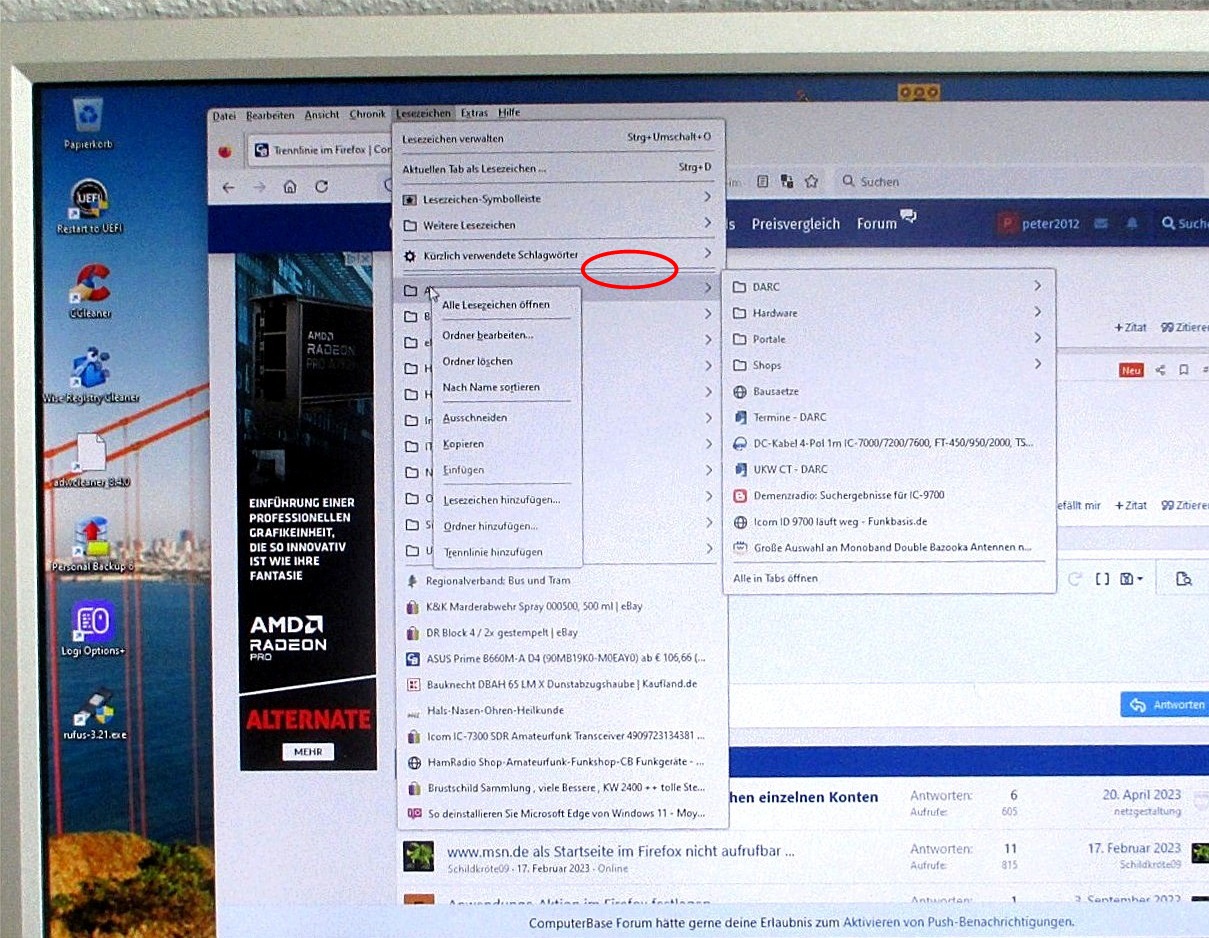
Task: Select the Restart to UEFI desktop shortcut
Action: tap(88, 207)
